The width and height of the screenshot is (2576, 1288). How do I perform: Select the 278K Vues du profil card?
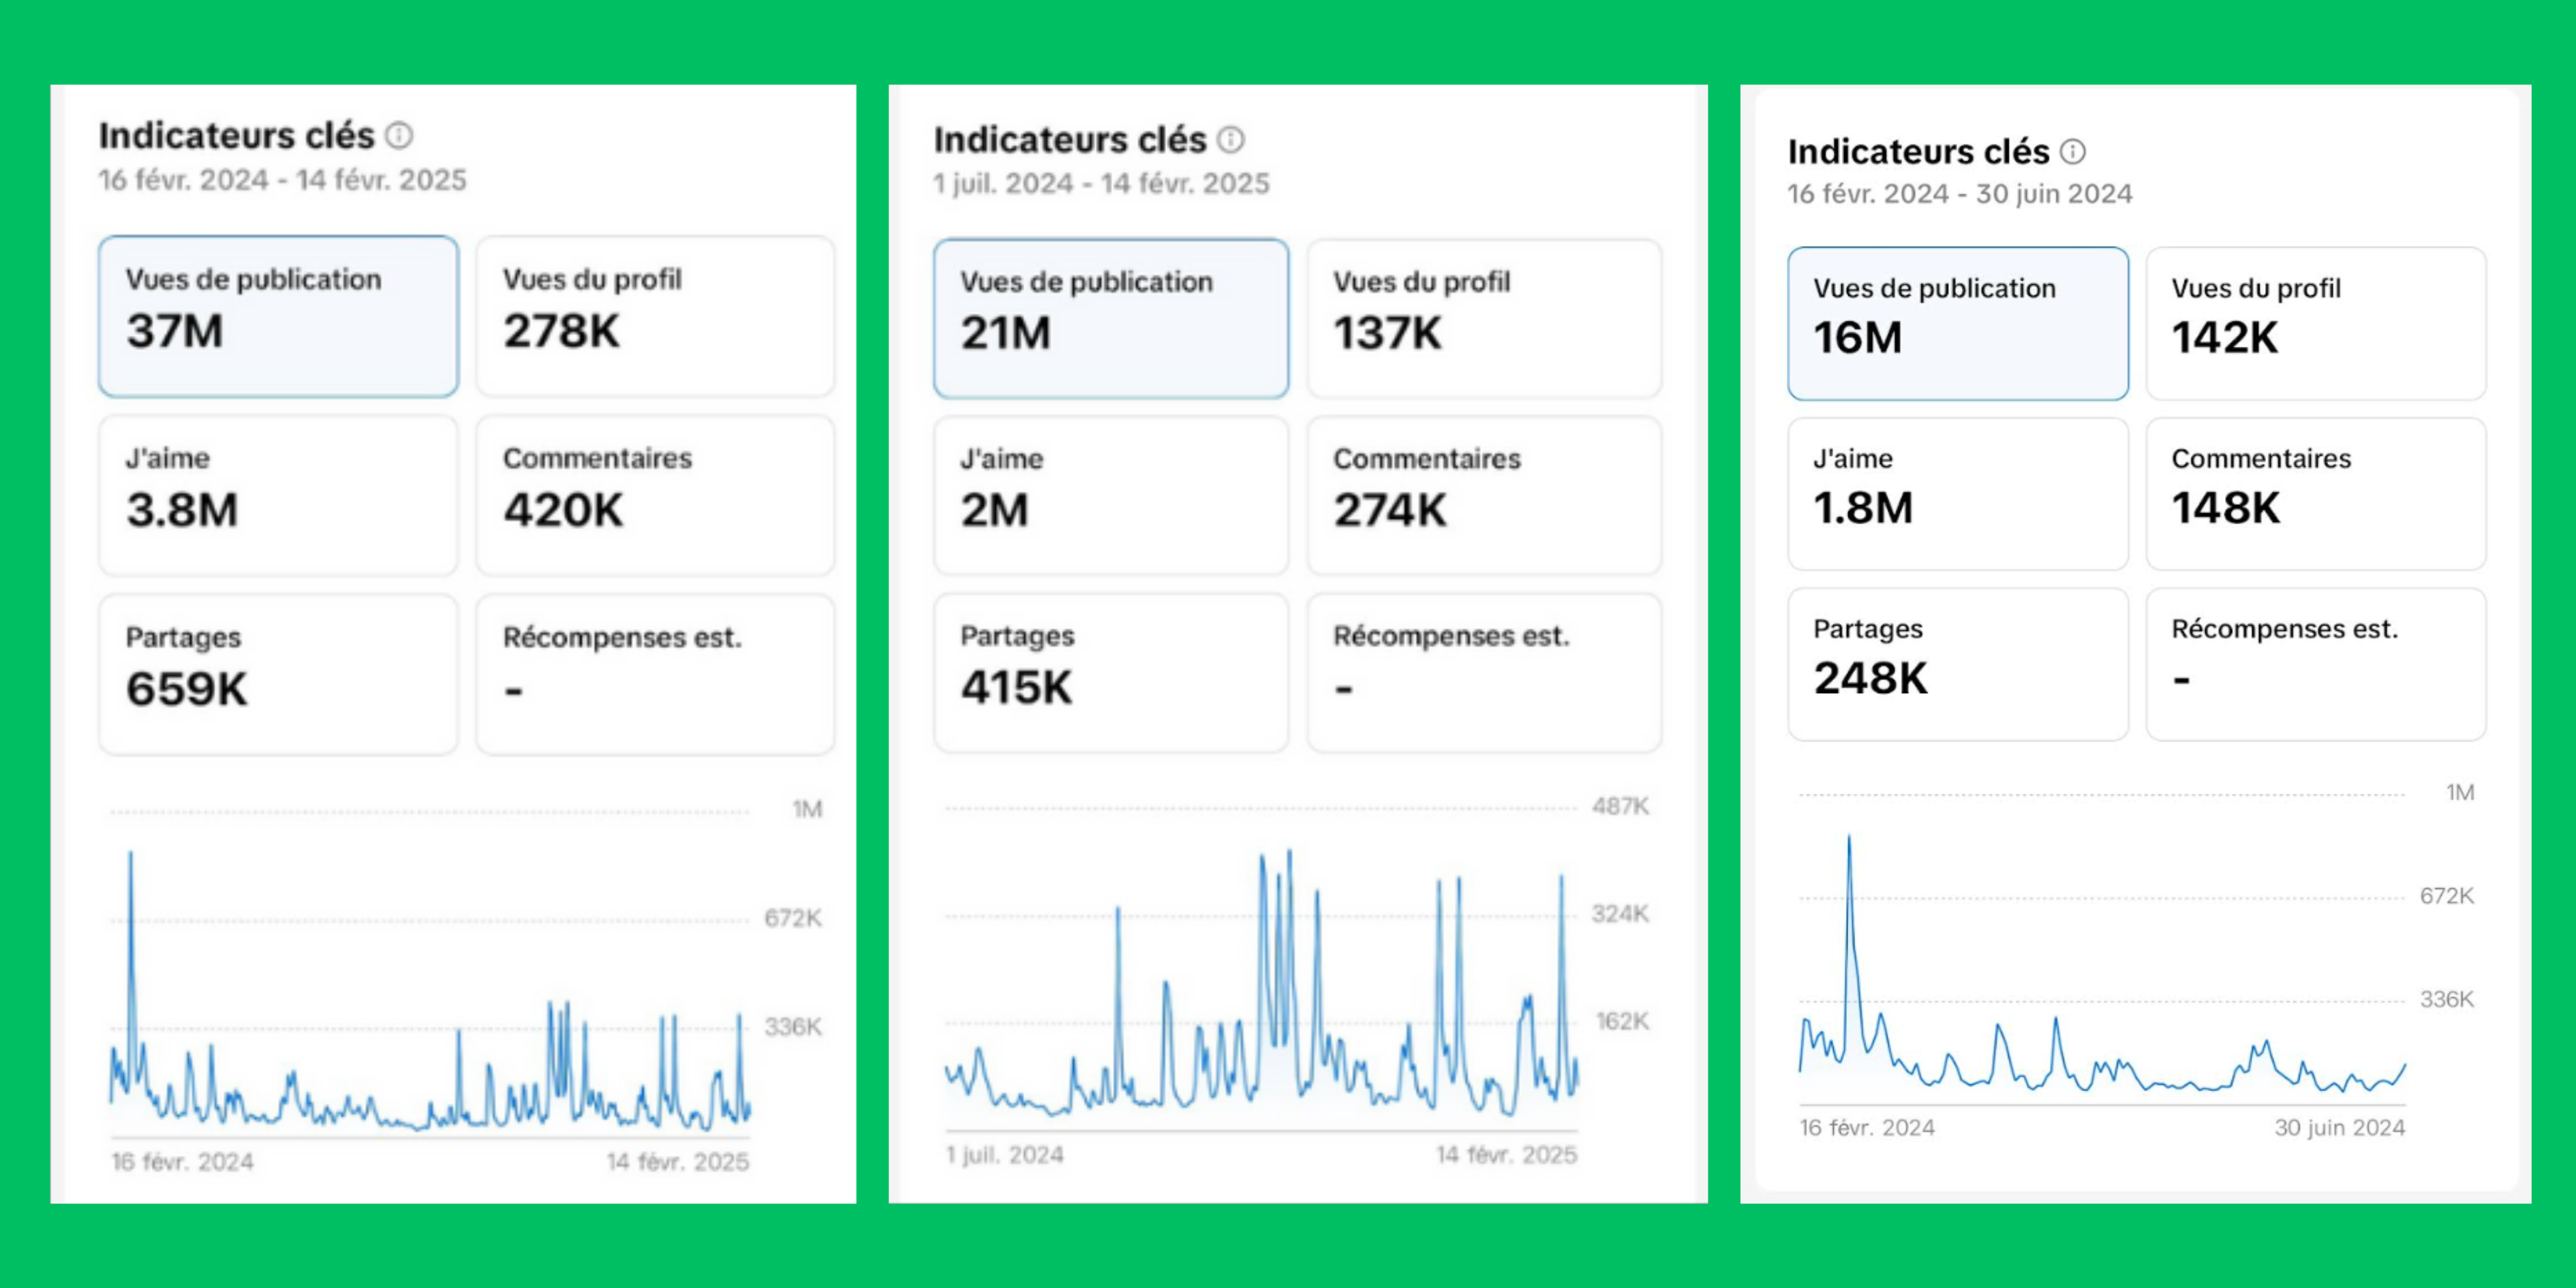655,316
